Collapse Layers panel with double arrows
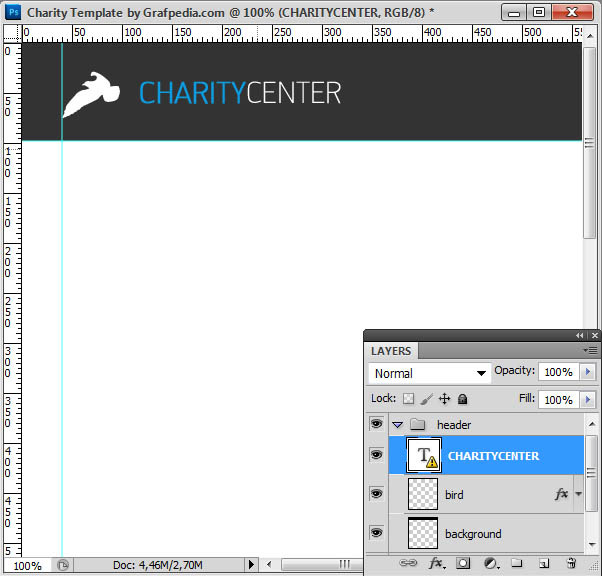The height and width of the screenshot is (576, 602). (579, 336)
